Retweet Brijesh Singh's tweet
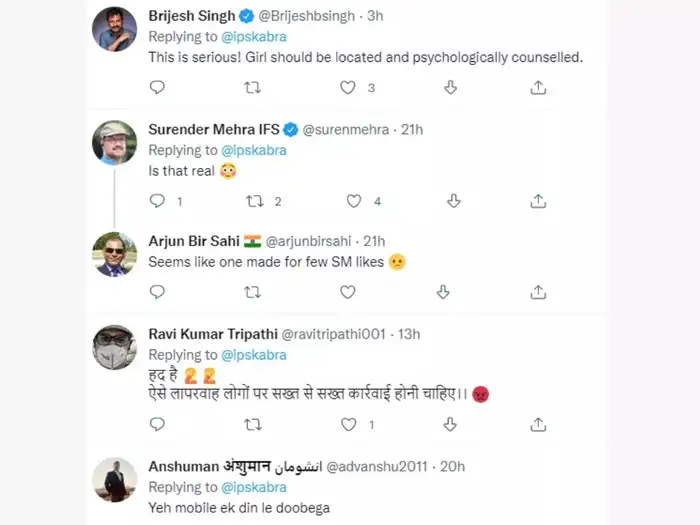Image resolution: width=700 pixels, height=525 pixels. point(252,88)
